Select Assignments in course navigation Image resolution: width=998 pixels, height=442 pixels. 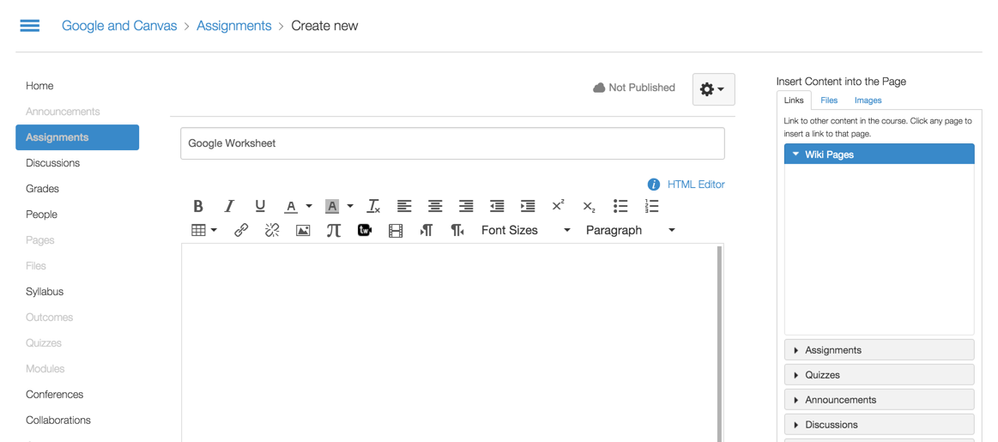tap(77, 137)
